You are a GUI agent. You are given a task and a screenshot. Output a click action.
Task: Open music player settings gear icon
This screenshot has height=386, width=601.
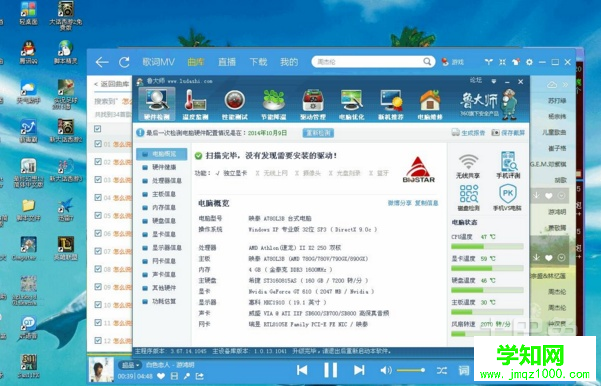529,62
